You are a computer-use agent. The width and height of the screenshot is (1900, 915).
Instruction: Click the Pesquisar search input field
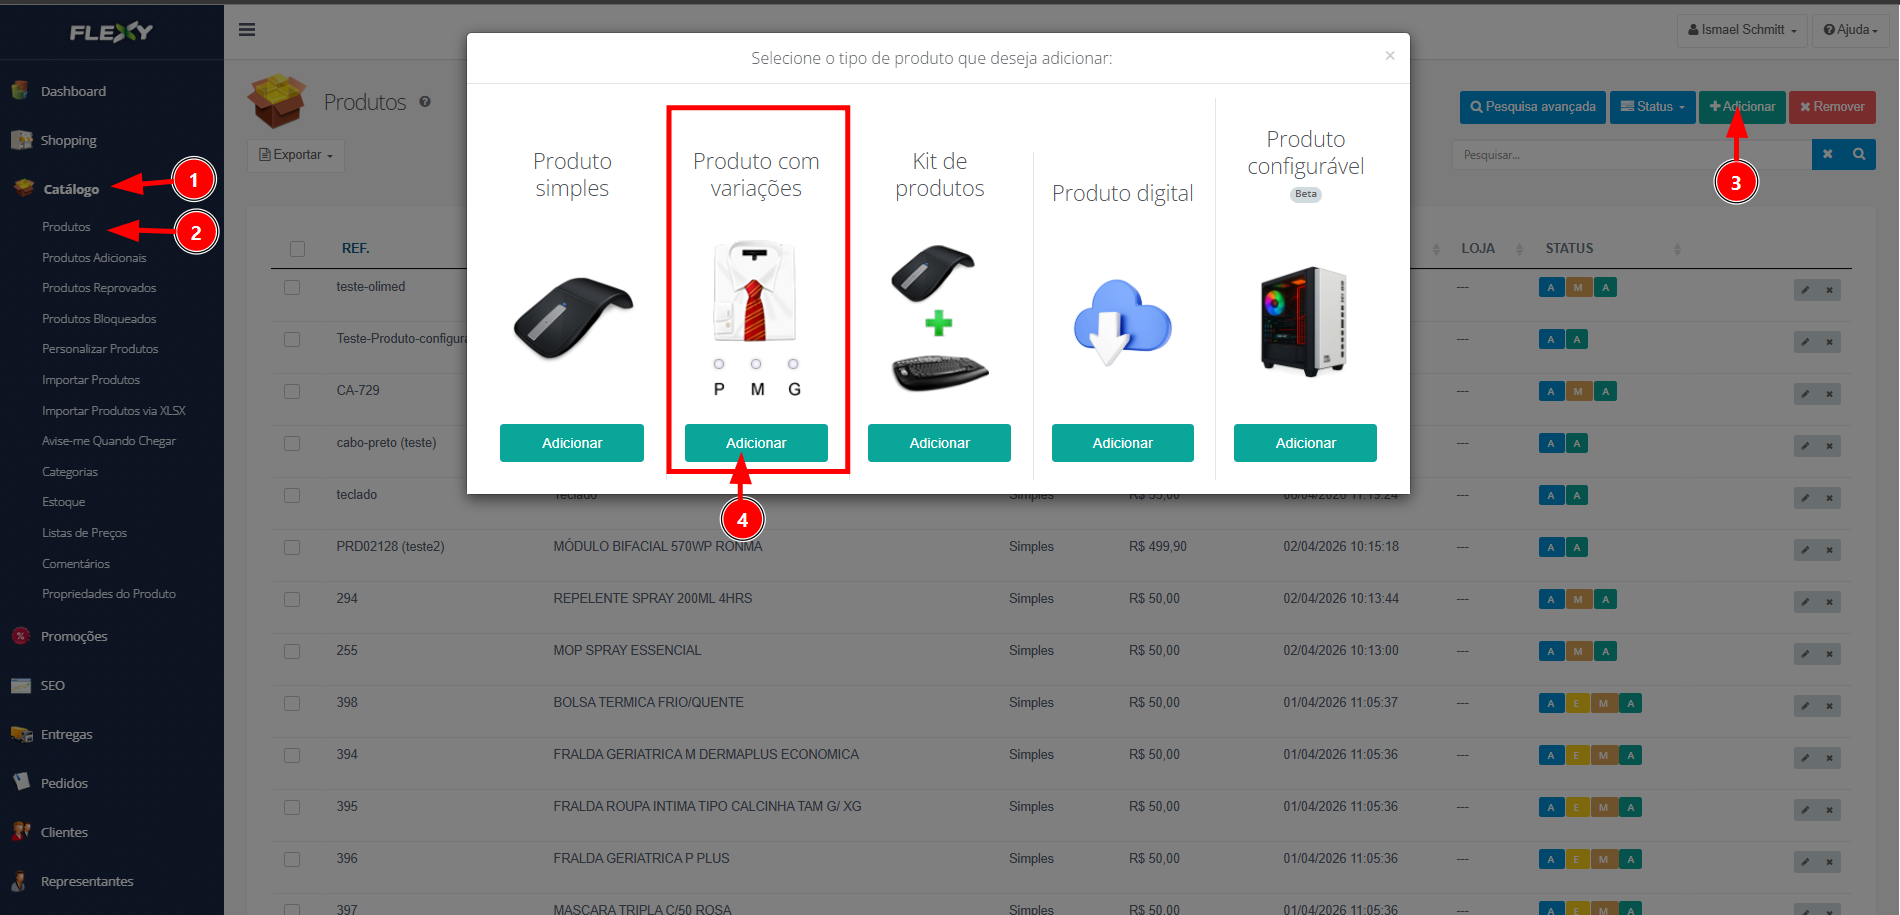pos(1630,155)
